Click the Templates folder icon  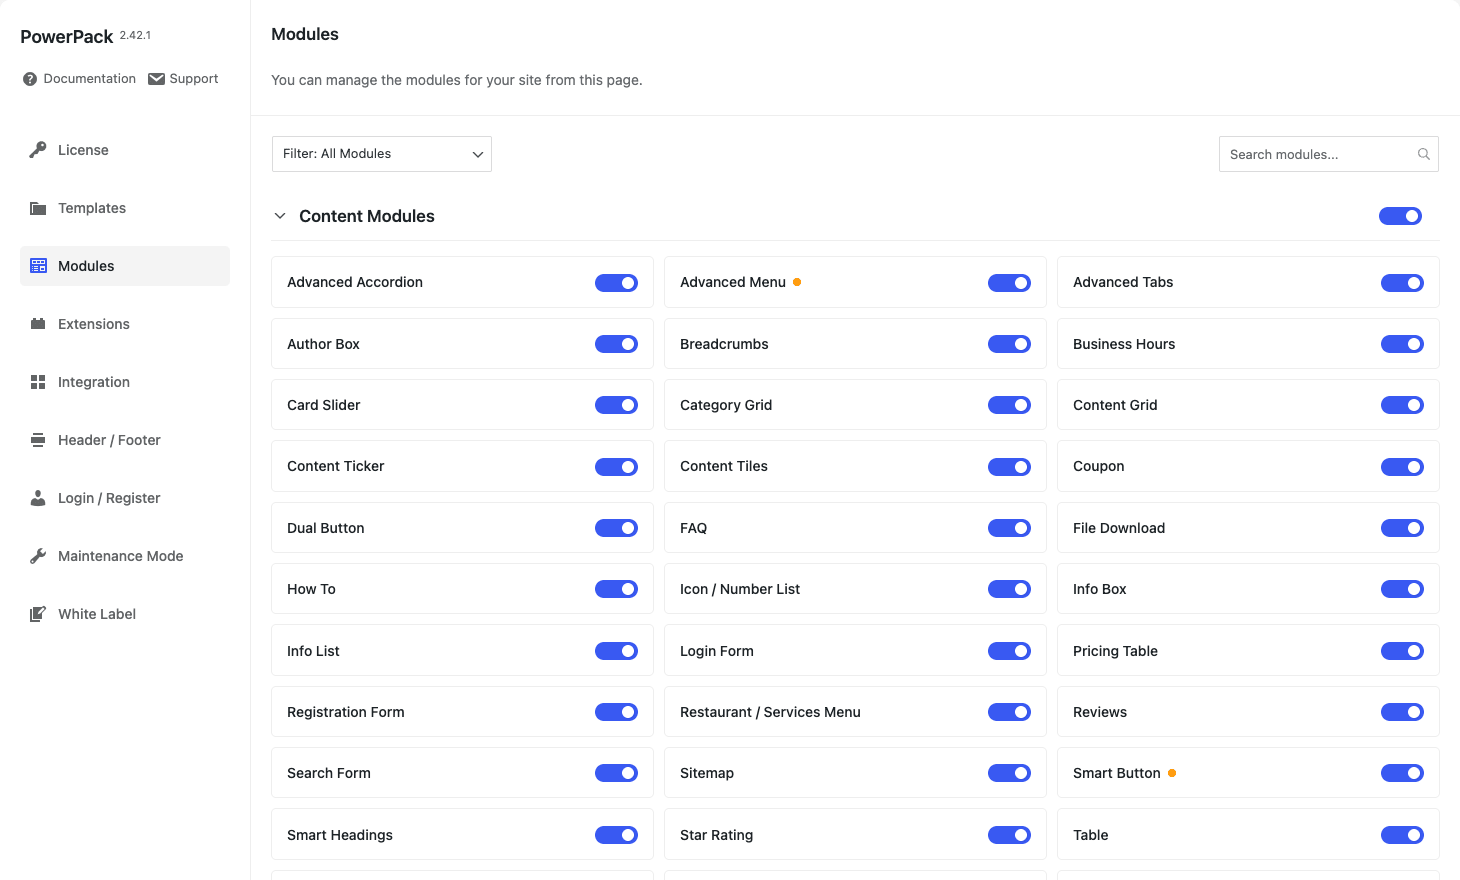click(38, 208)
